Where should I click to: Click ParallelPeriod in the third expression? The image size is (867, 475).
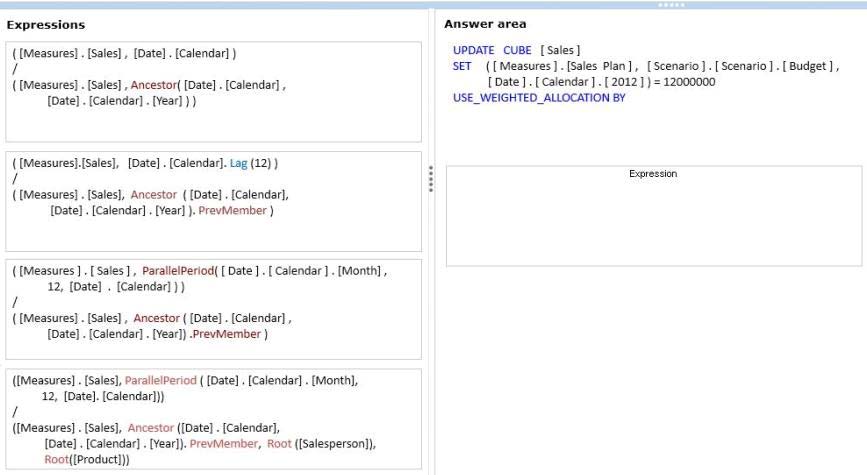tap(177, 271)
